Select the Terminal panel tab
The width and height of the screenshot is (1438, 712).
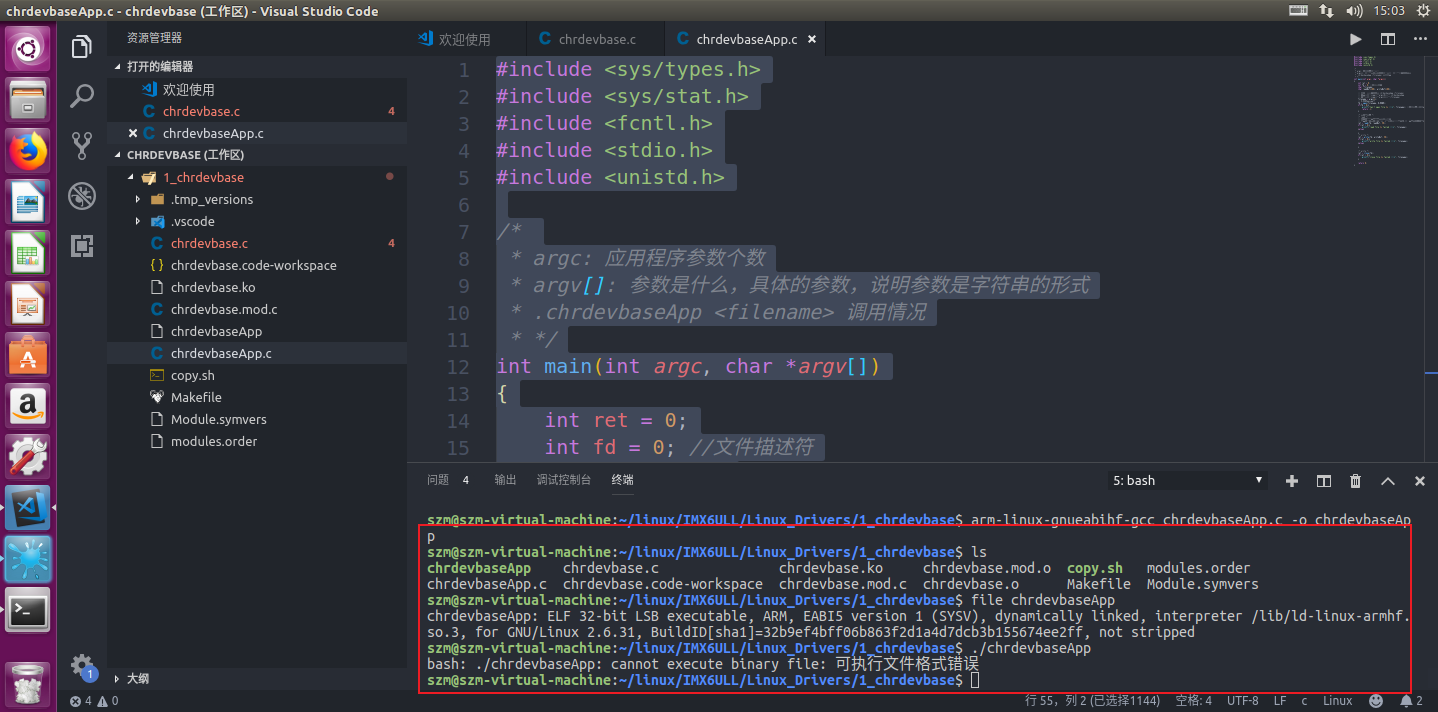click(x=623, y=481)
